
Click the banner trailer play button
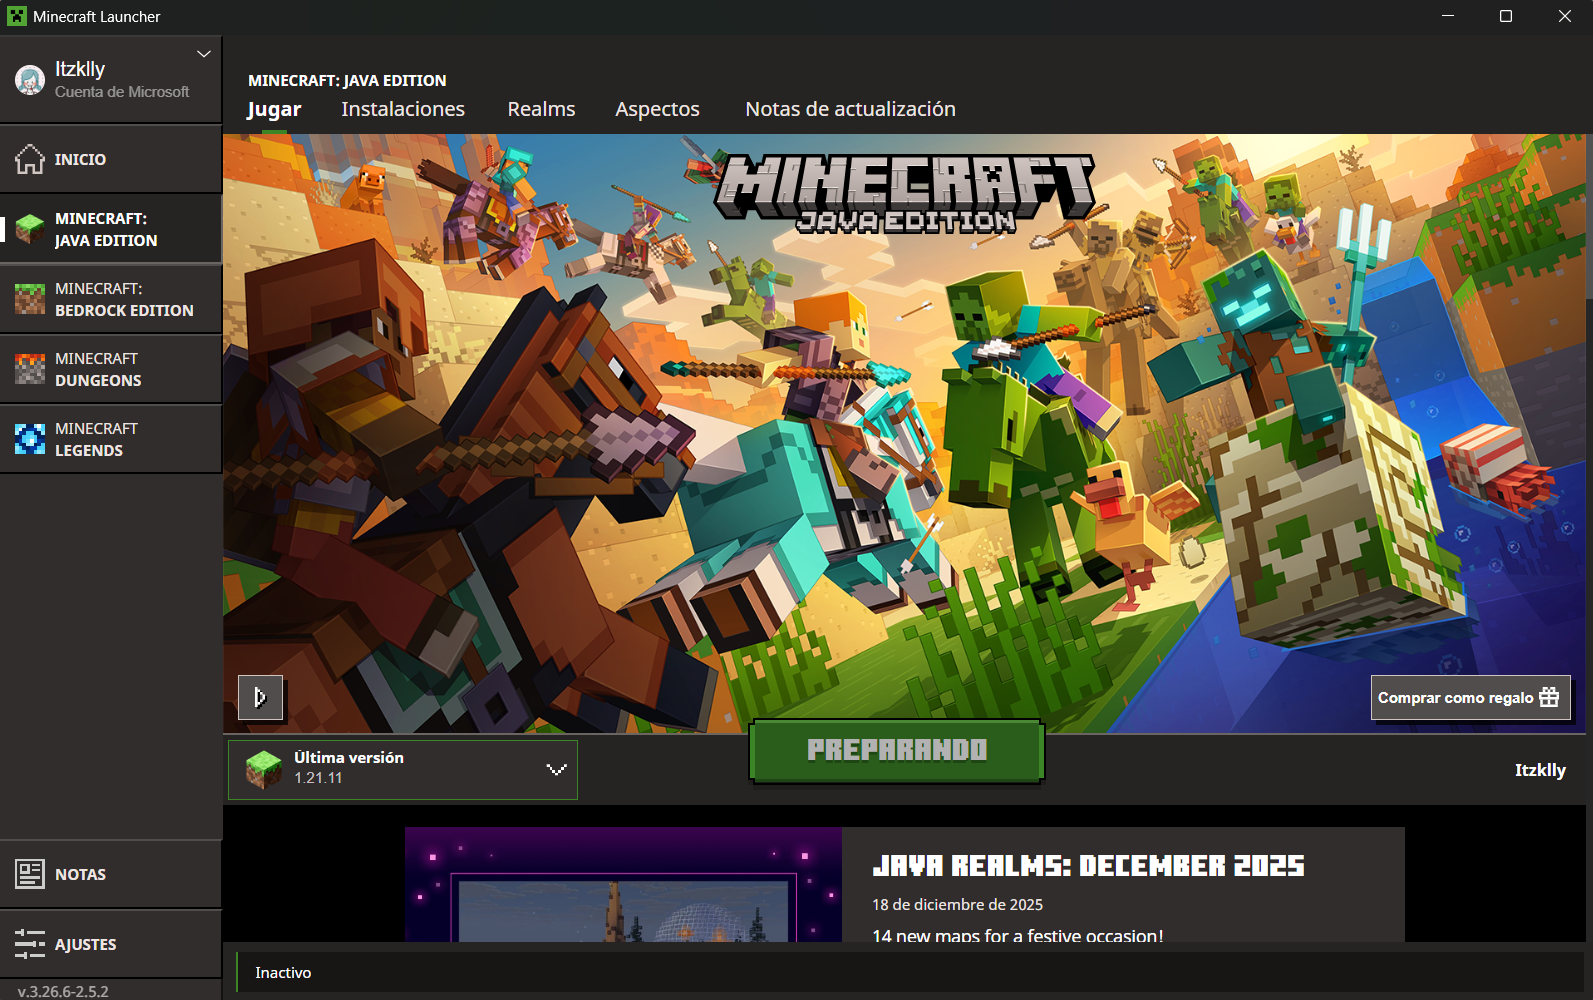tap(260, 697)
